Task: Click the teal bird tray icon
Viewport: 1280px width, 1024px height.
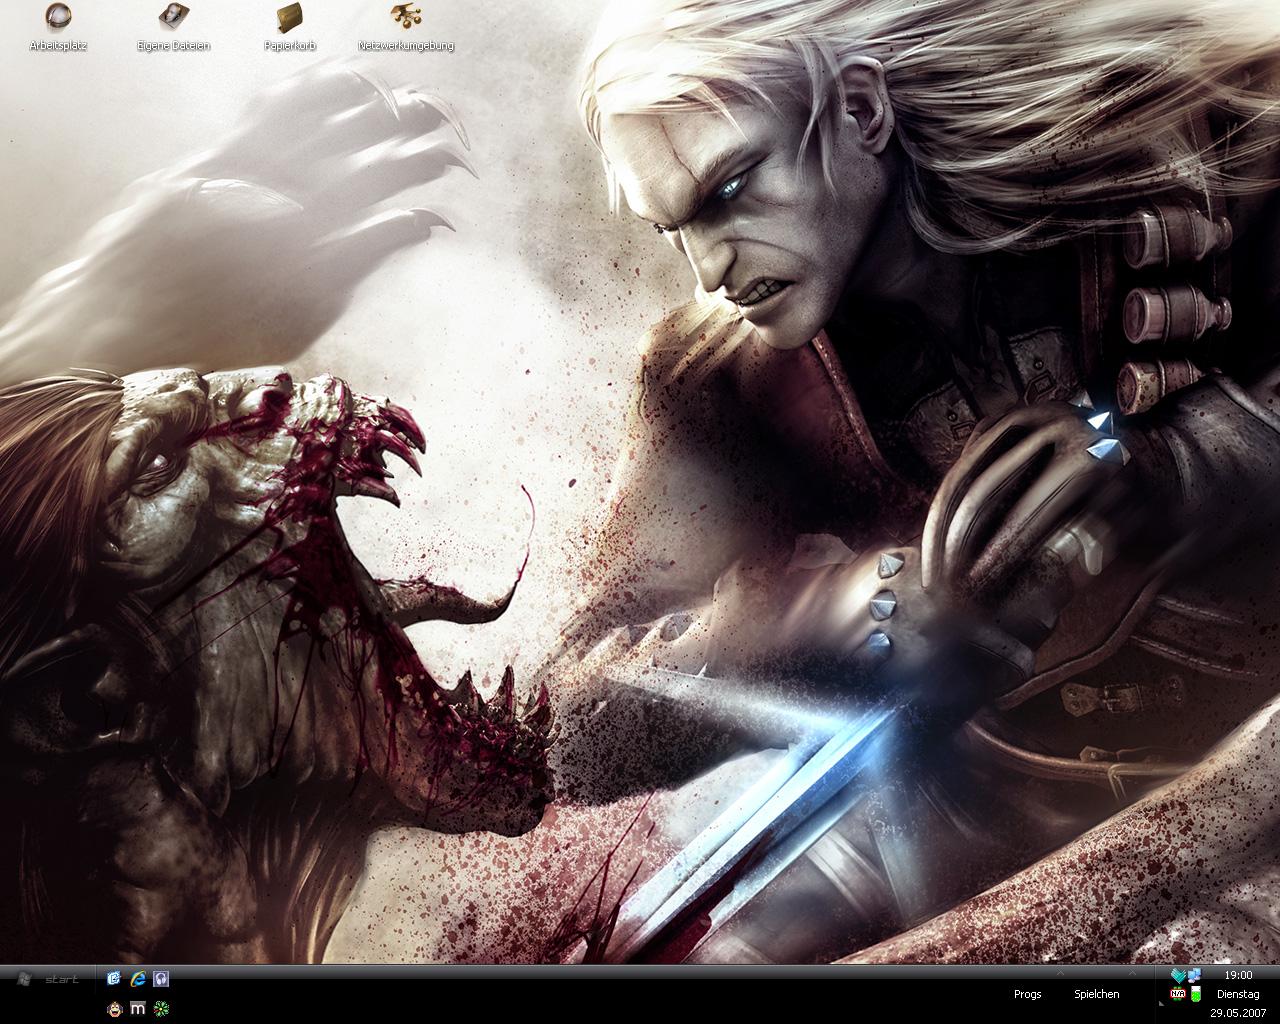Action: point(1178,975)
